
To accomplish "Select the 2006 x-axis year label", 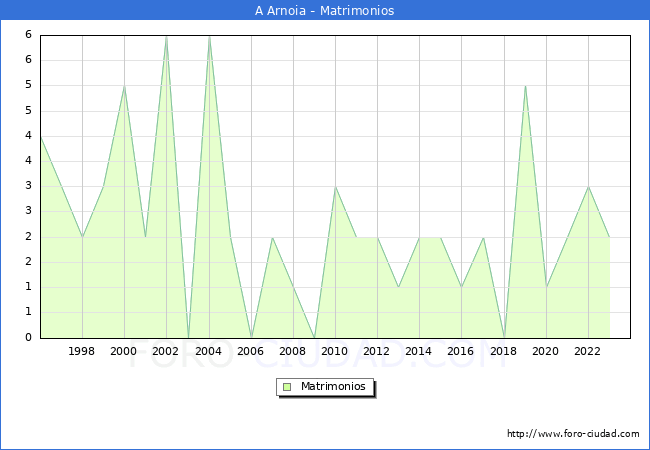I will pyautogui.click(x=251, y=351).
